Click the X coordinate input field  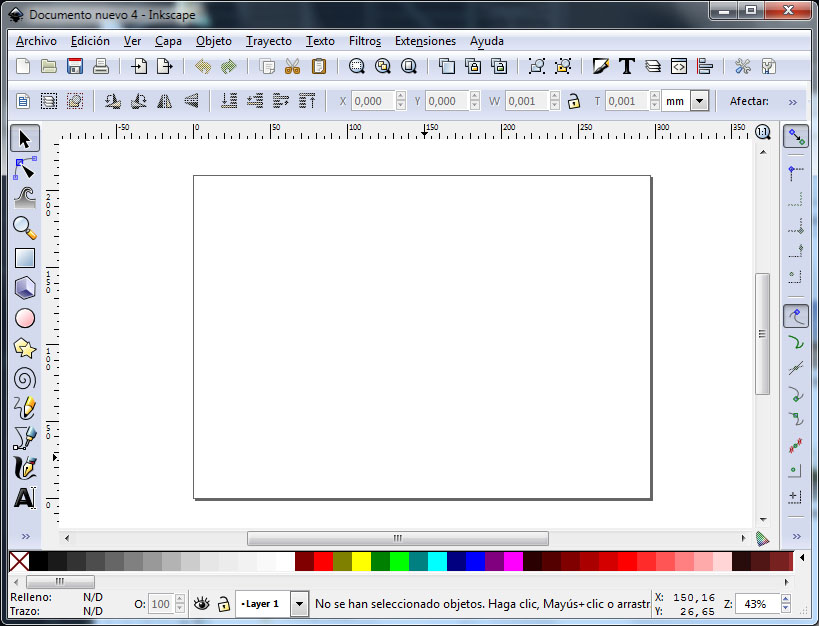[373, 101]
